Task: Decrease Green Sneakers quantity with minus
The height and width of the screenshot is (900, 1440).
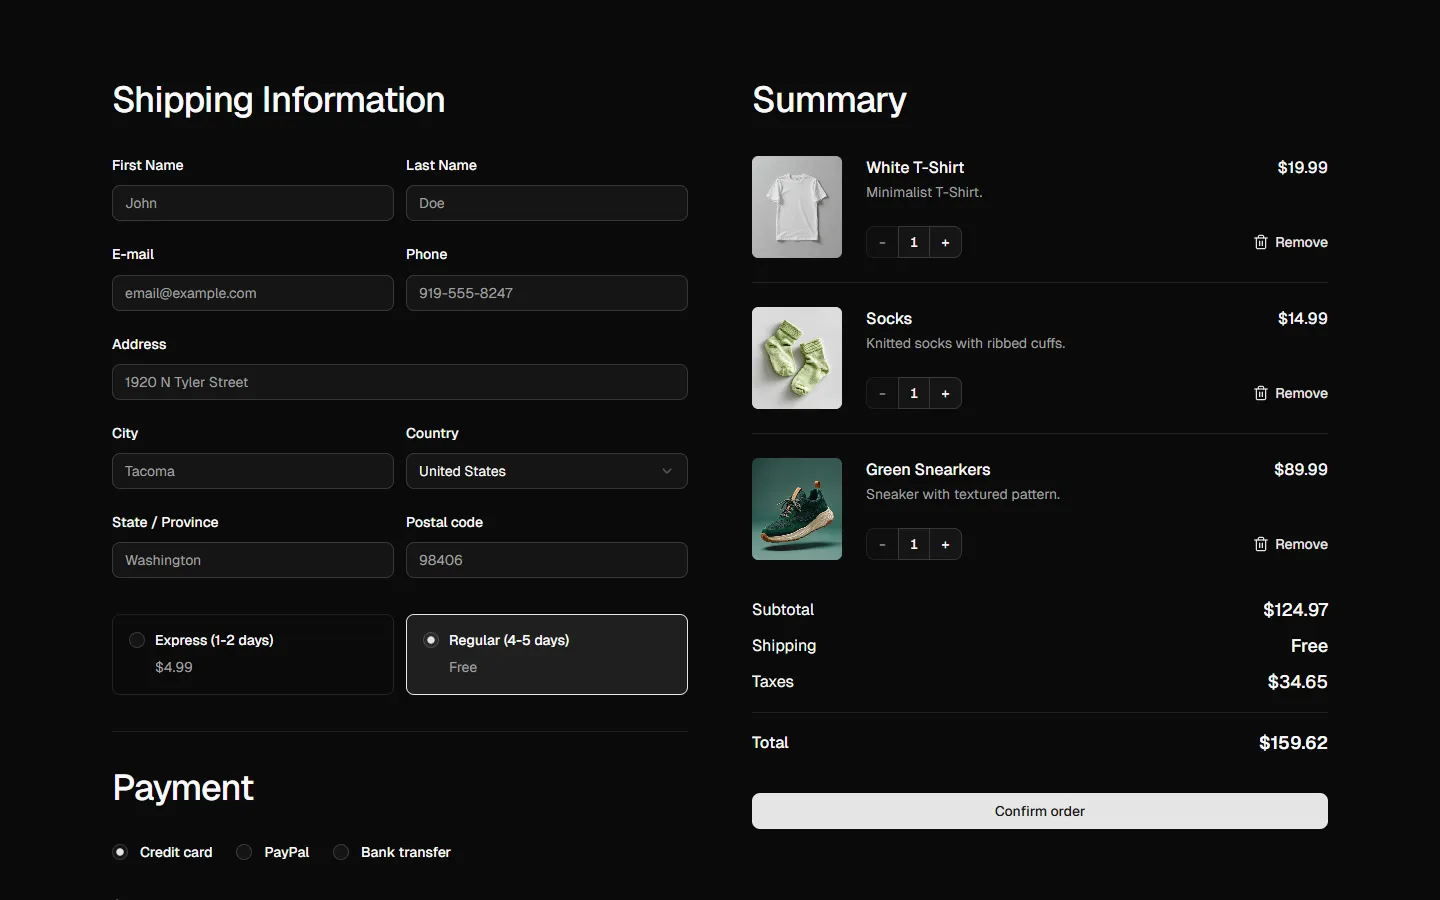Action: tap(882, 544)
